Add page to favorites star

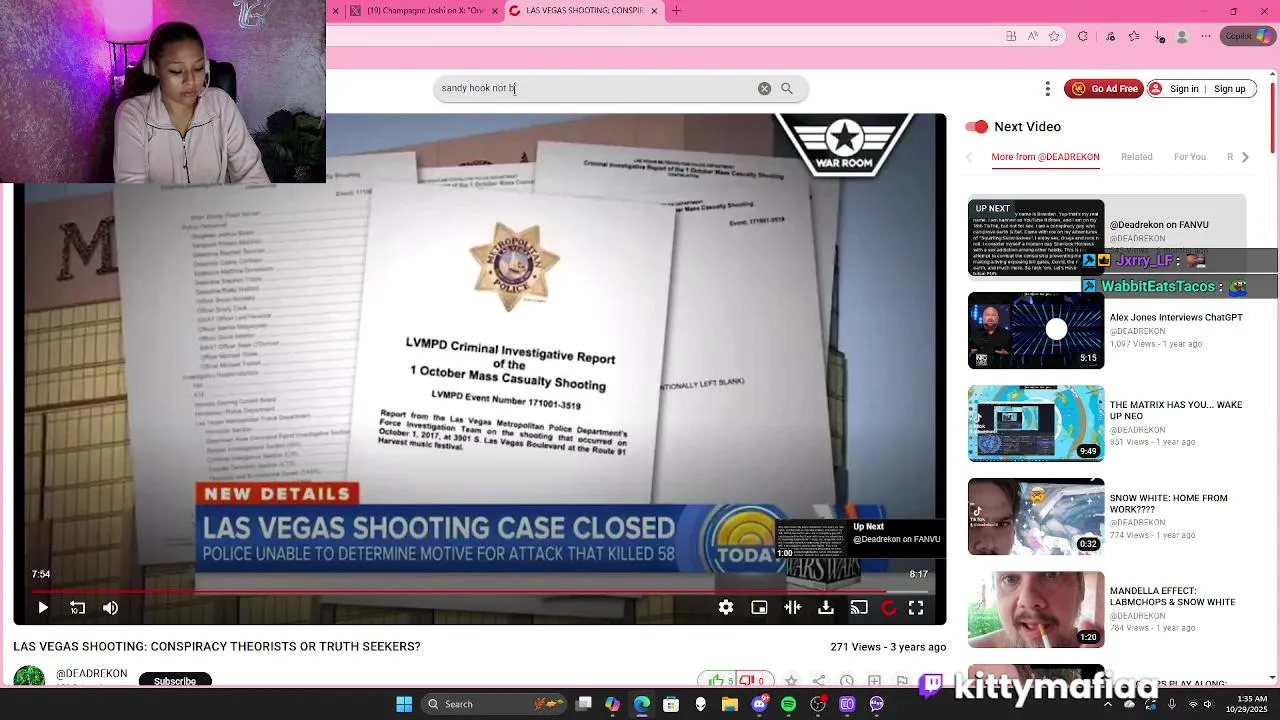click(x=1054, y=36)
